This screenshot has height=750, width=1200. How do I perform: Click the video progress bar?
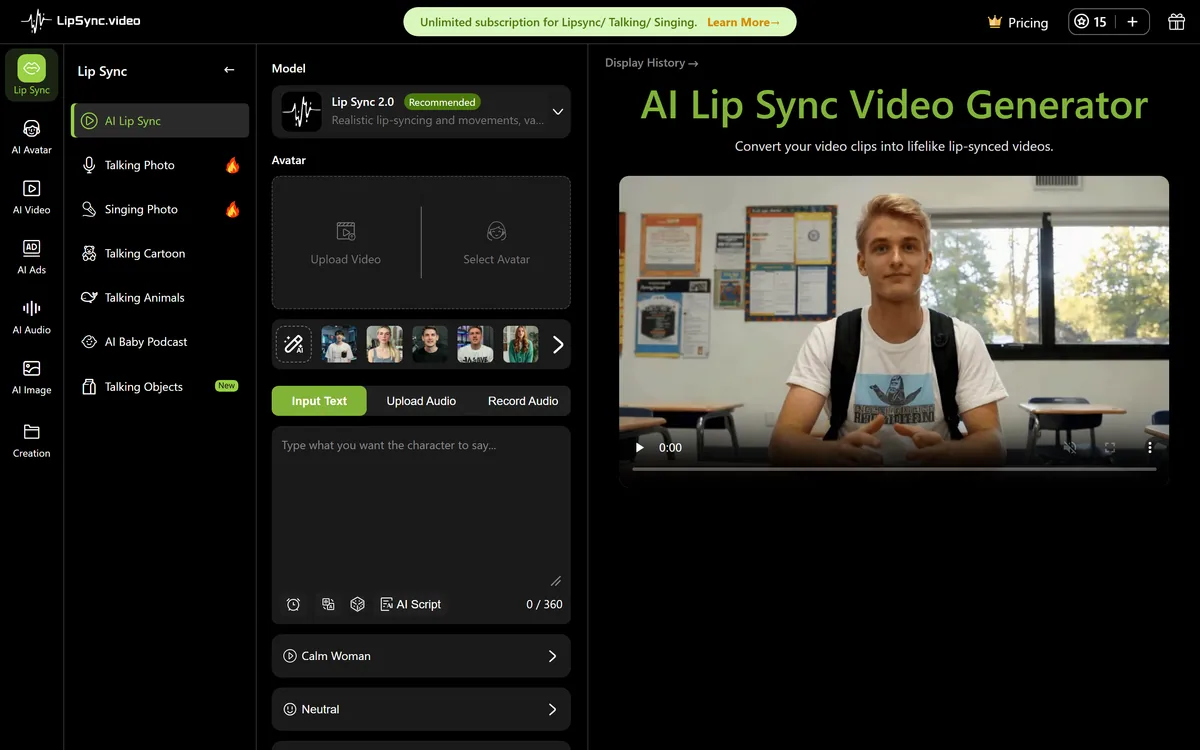(x=894, y=468)
